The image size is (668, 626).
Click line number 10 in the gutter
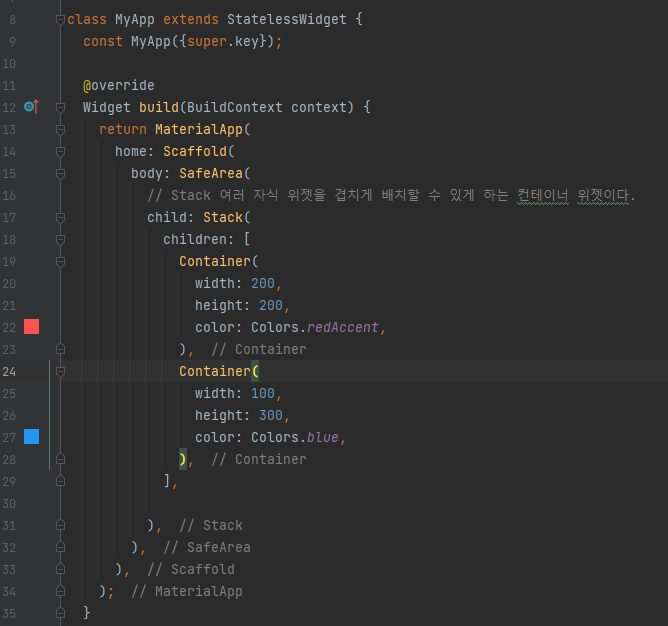point(9,63)
